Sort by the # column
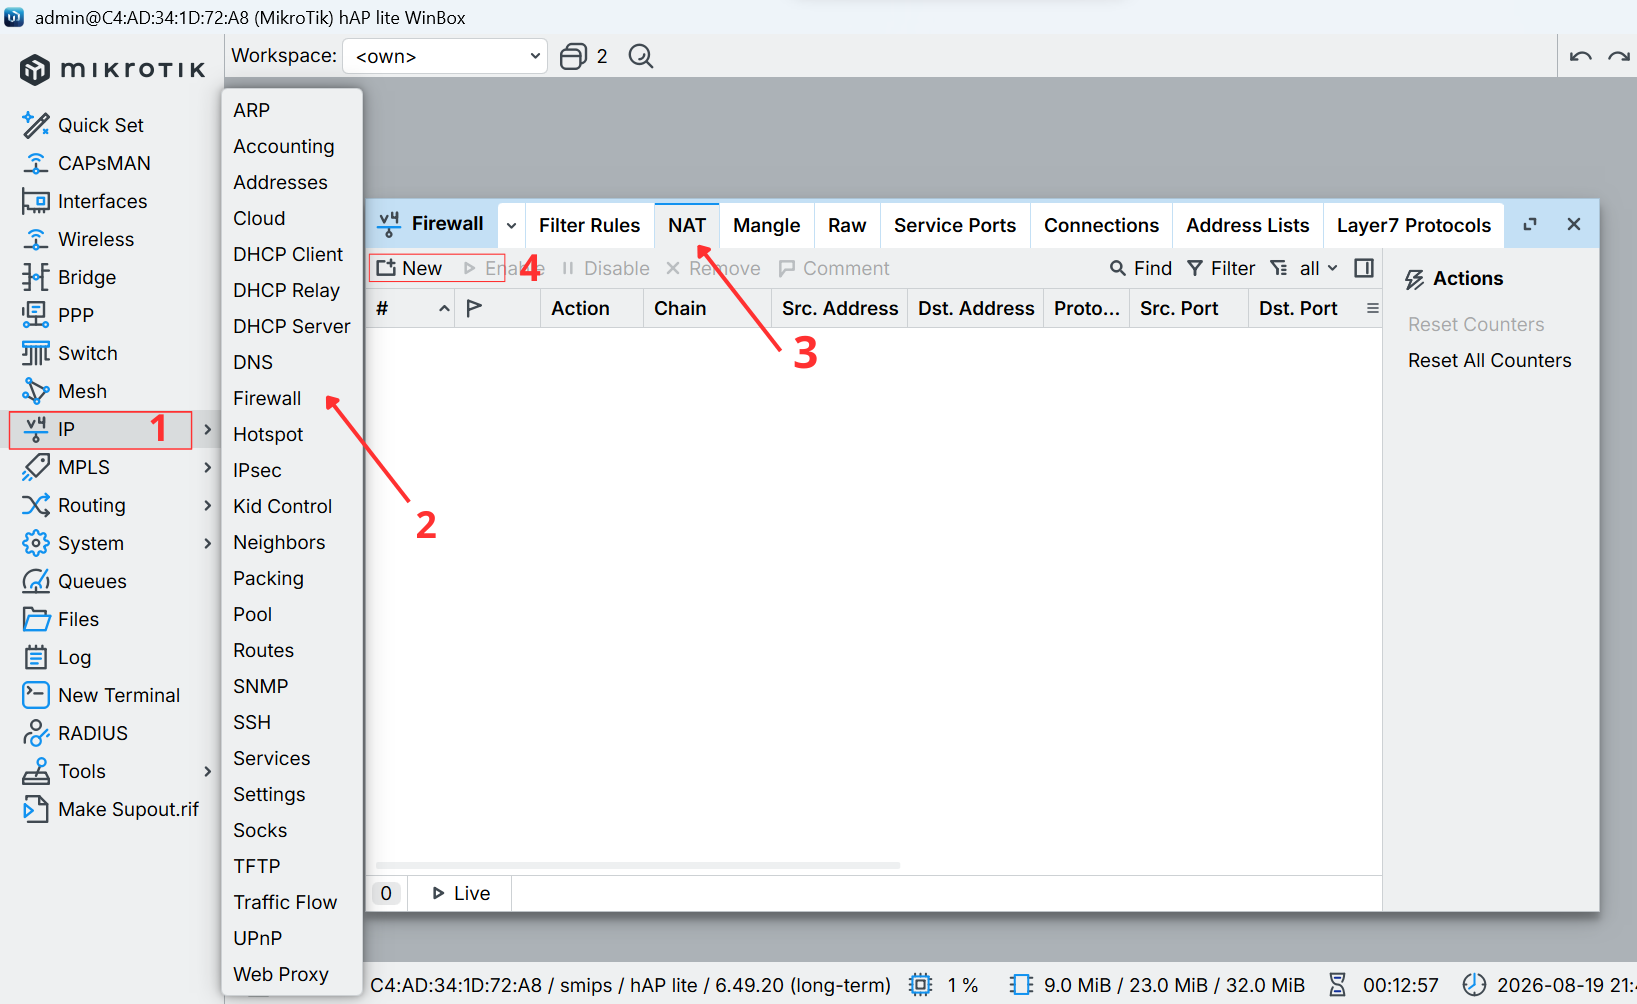The width and height of the screenshot is (1637, 1004). (x=411, y=308)
